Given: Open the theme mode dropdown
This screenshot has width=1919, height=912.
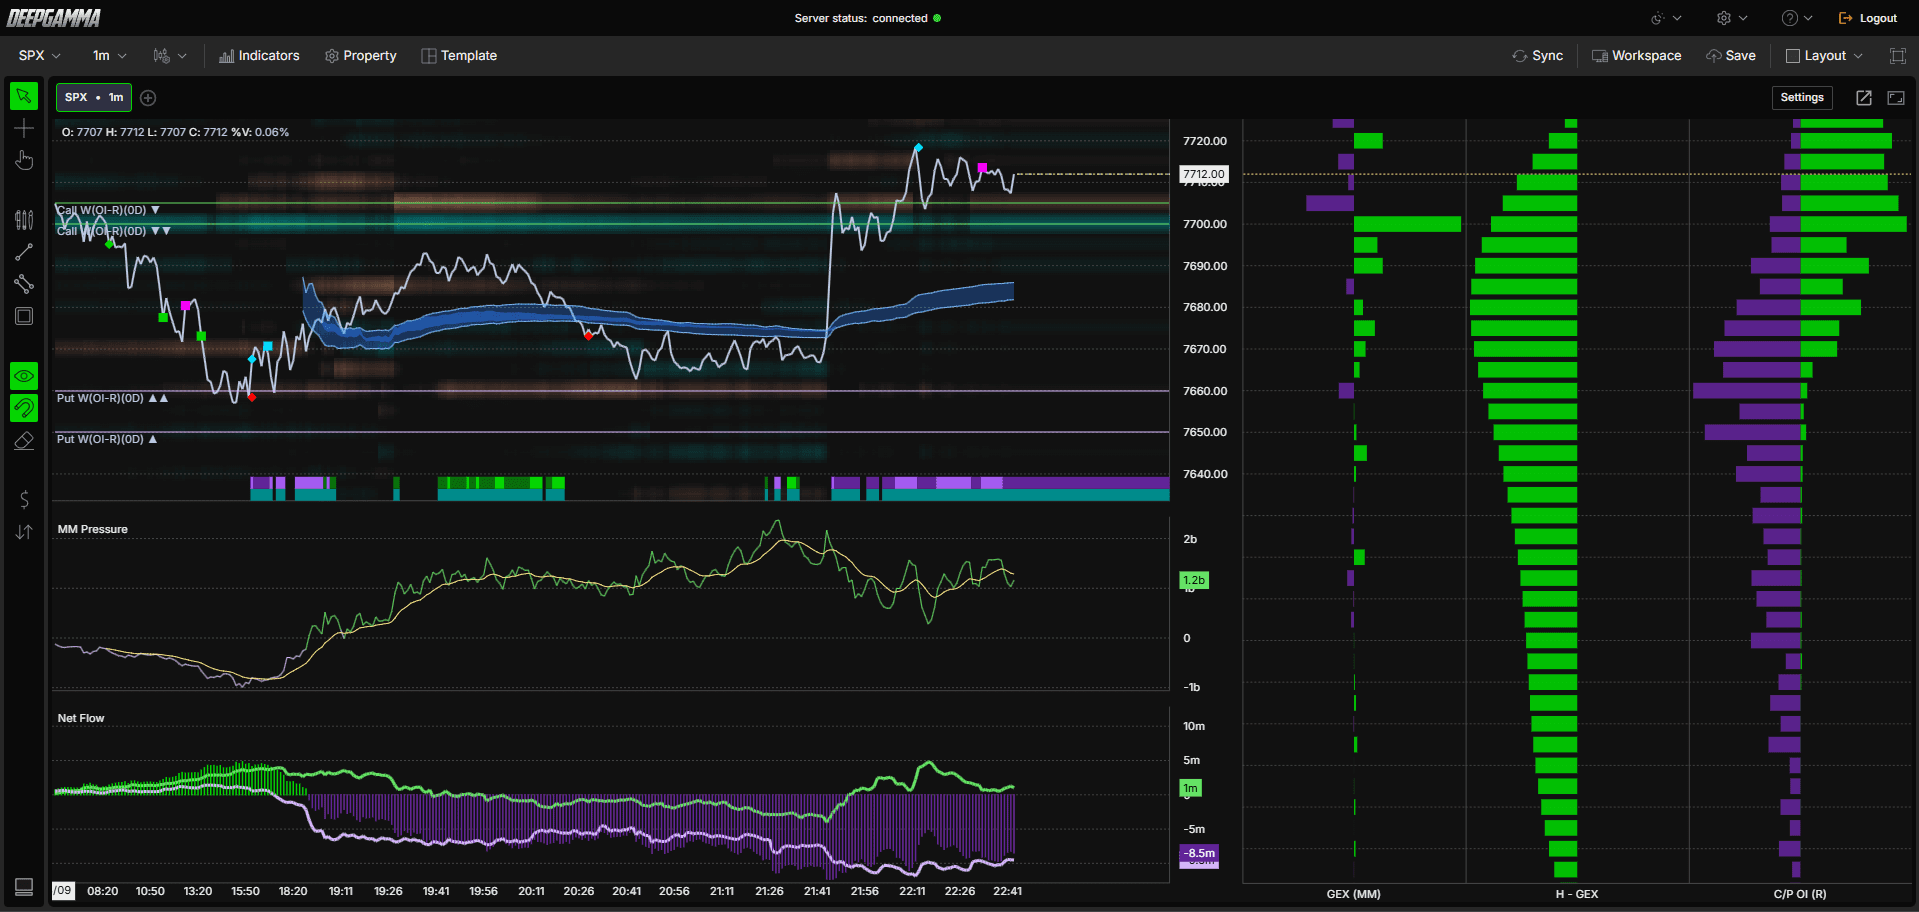Looking at the screenshot, I should 1666,18.
